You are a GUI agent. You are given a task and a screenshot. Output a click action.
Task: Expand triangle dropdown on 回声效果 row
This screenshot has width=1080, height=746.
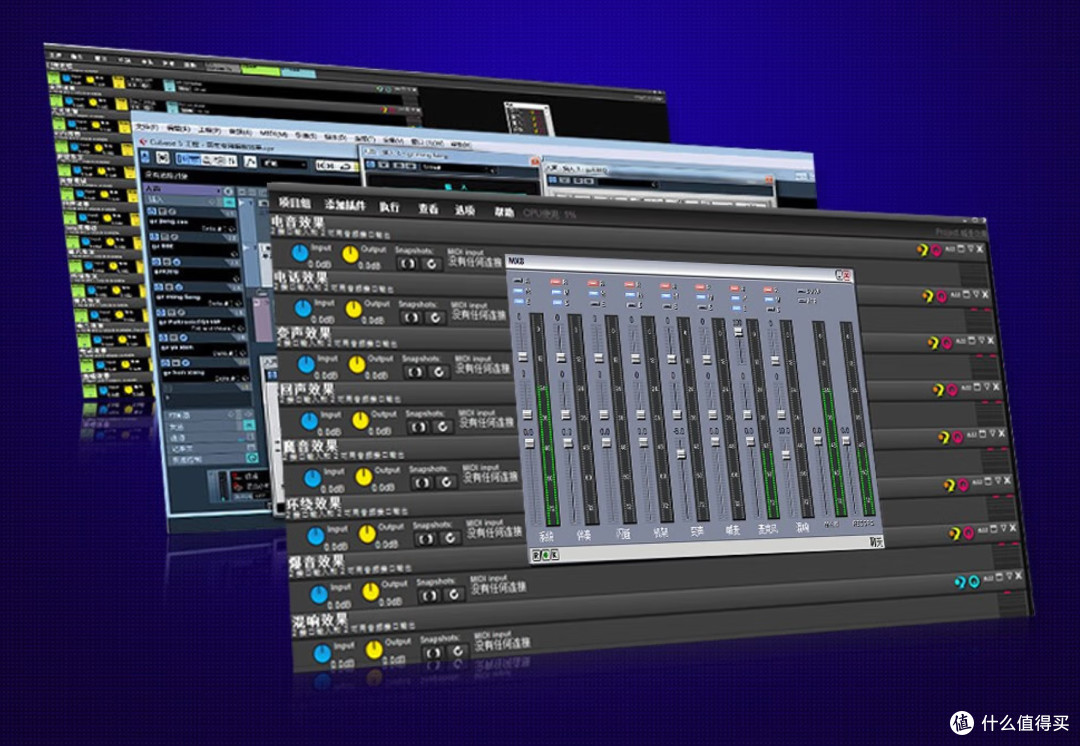[x=988, y=386]
